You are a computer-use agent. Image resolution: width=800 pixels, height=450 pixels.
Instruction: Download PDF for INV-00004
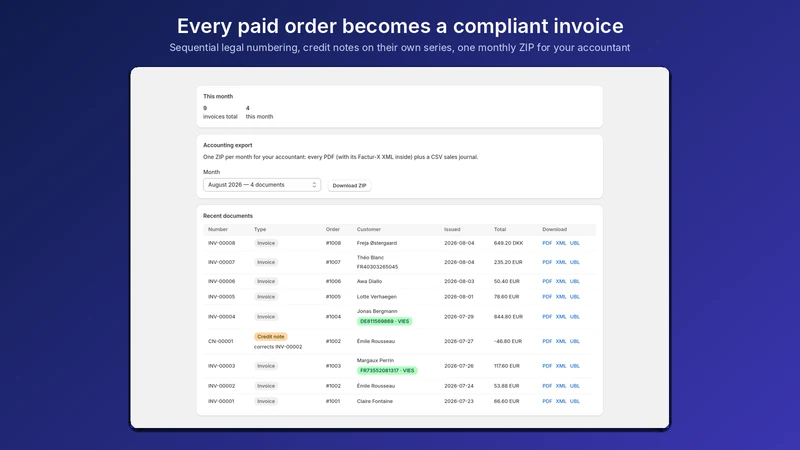[x=547, y=317]
